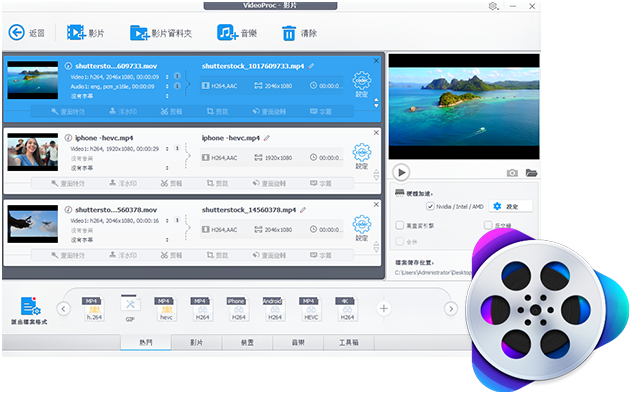Screen dimensions: 630x393
Task: Open subtitle tool for shutterstock 560378.mov
Action: [321, 255]
